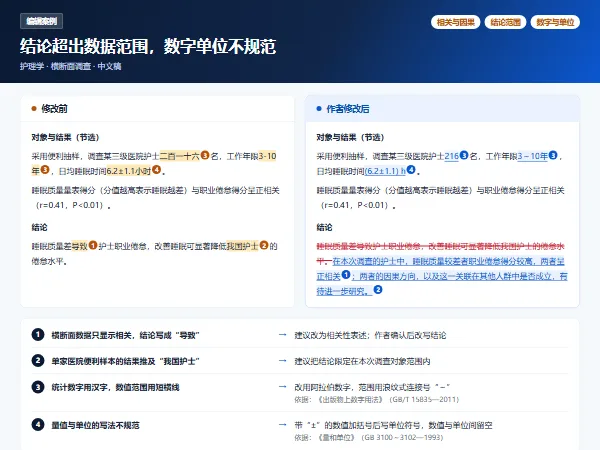
Task: Click 对象与结果(节选) heading in 作者修改后
Action: pyautogui.click(x=350, y=137)
